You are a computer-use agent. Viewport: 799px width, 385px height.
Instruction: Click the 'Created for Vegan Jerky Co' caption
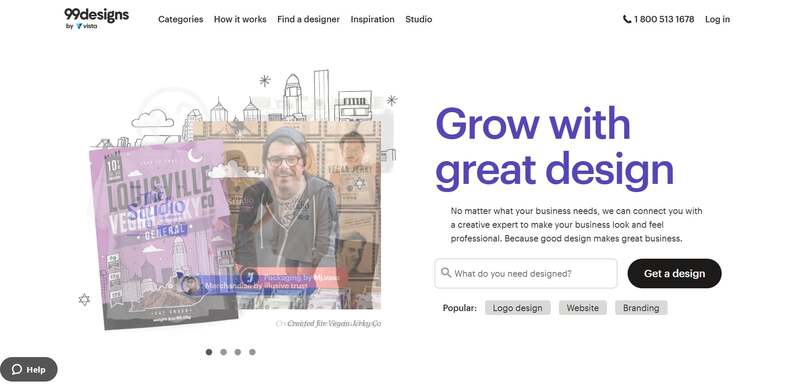click(334, 324)
